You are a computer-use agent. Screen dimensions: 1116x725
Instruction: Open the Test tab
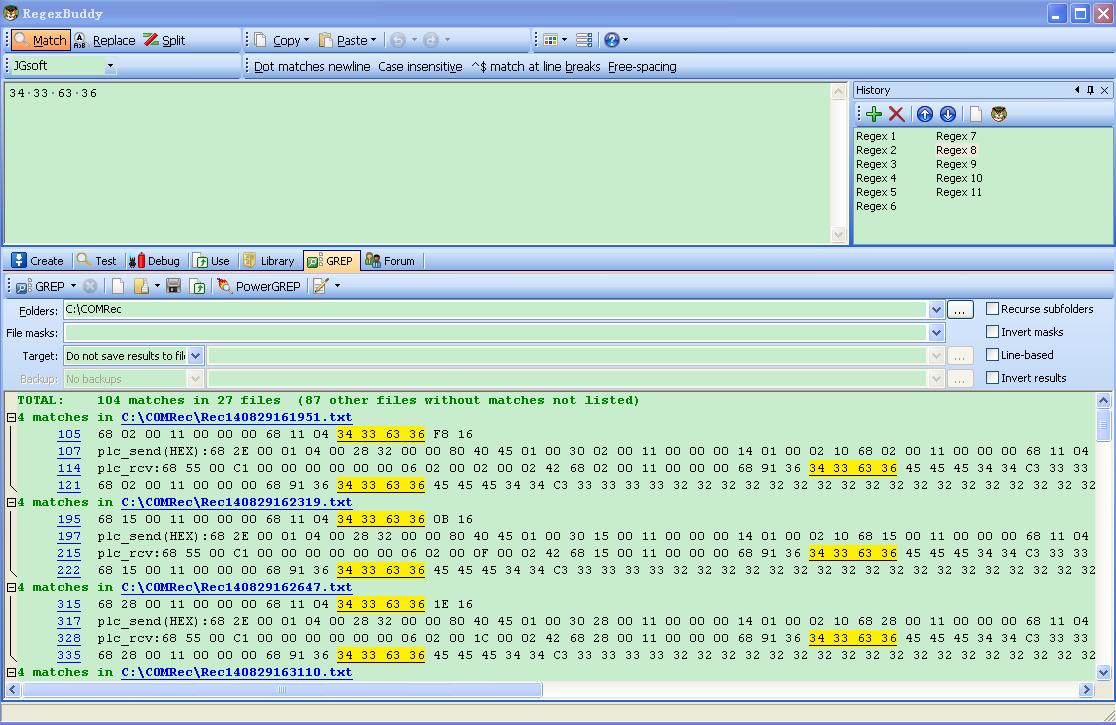[x=97, y=261]
